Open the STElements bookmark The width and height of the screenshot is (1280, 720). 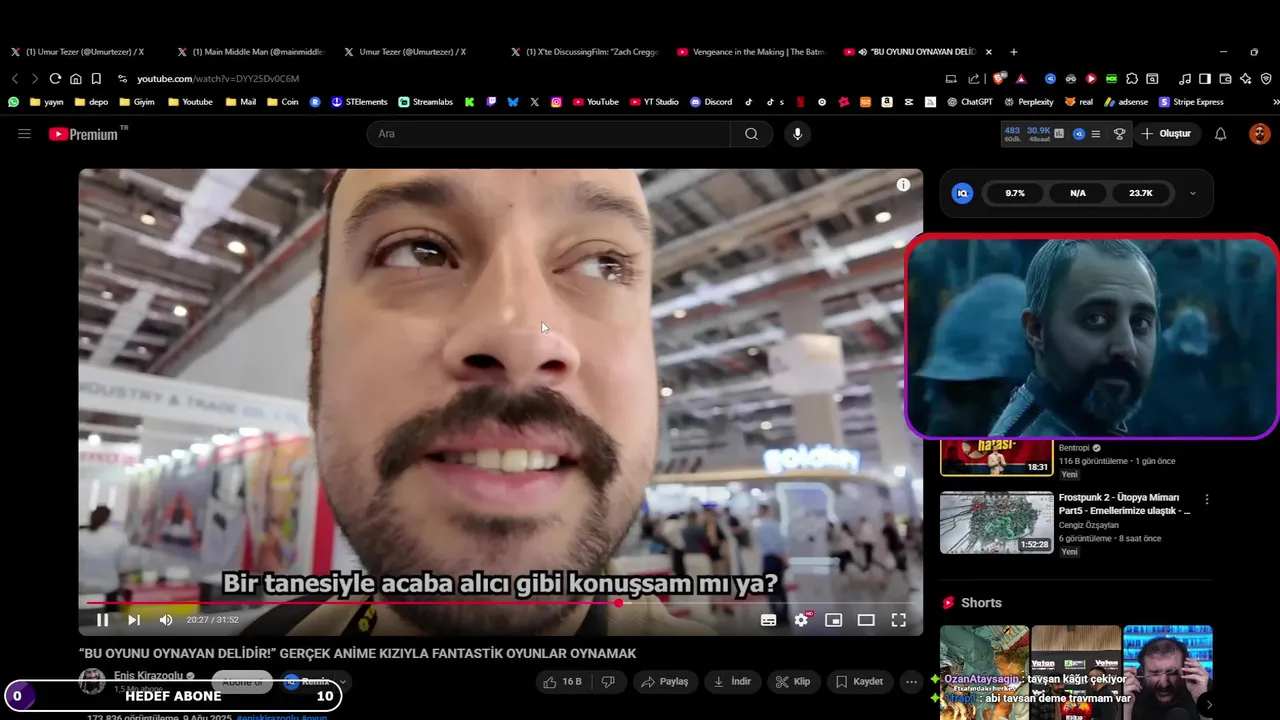tap(359, 102)
